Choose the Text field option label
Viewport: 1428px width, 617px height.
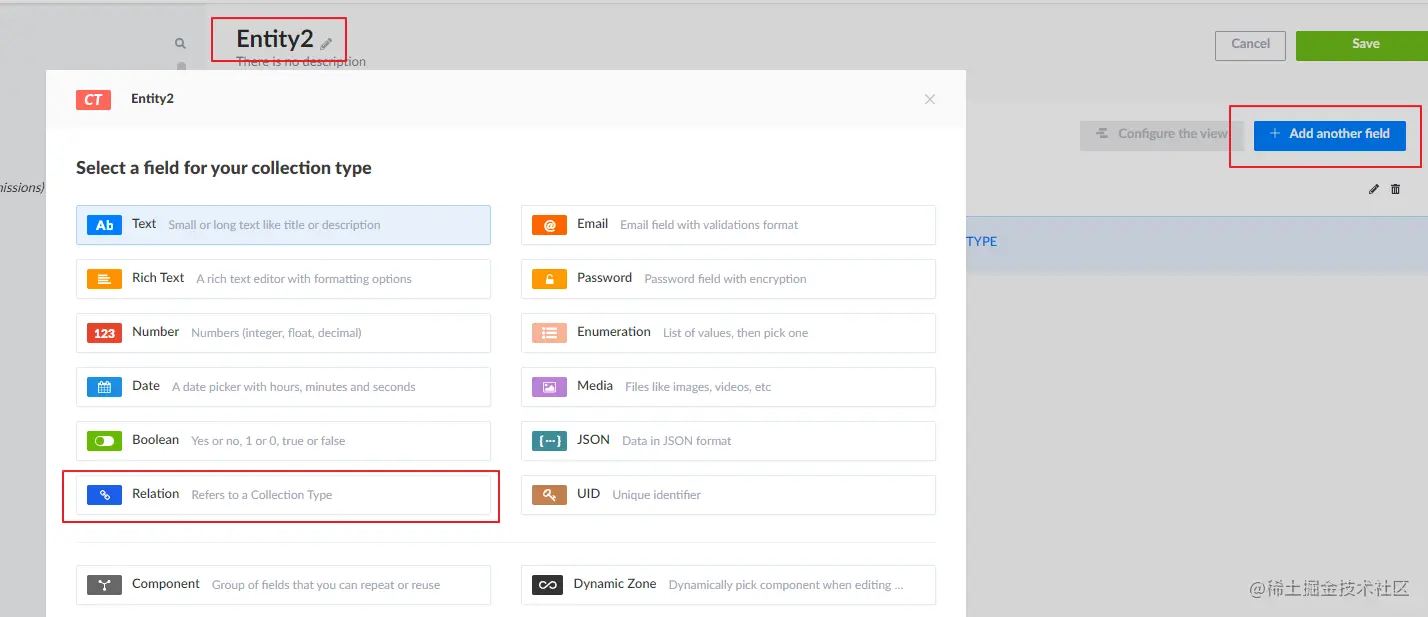click(144, 224)
